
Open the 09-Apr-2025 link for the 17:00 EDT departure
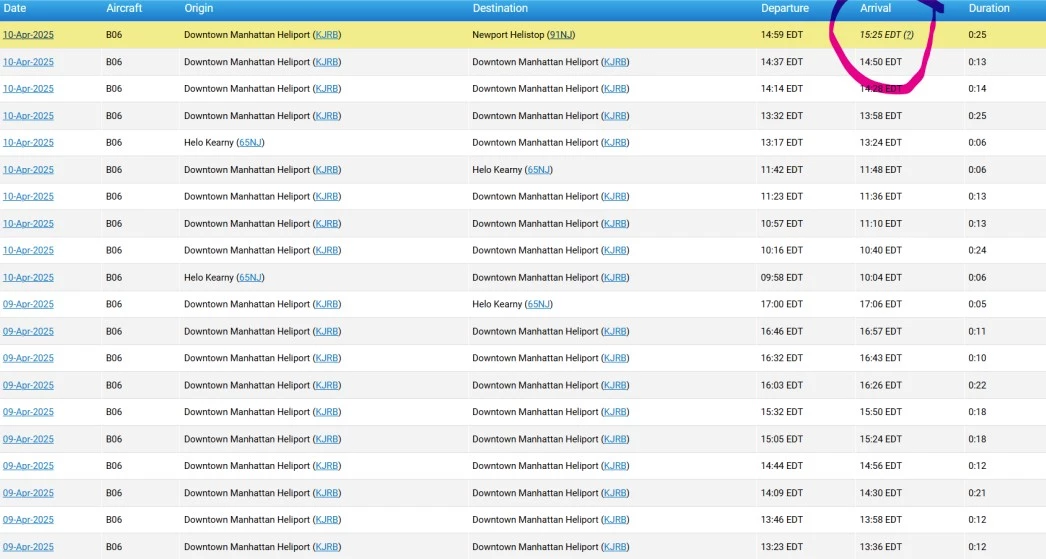click(x=28, y=304)
